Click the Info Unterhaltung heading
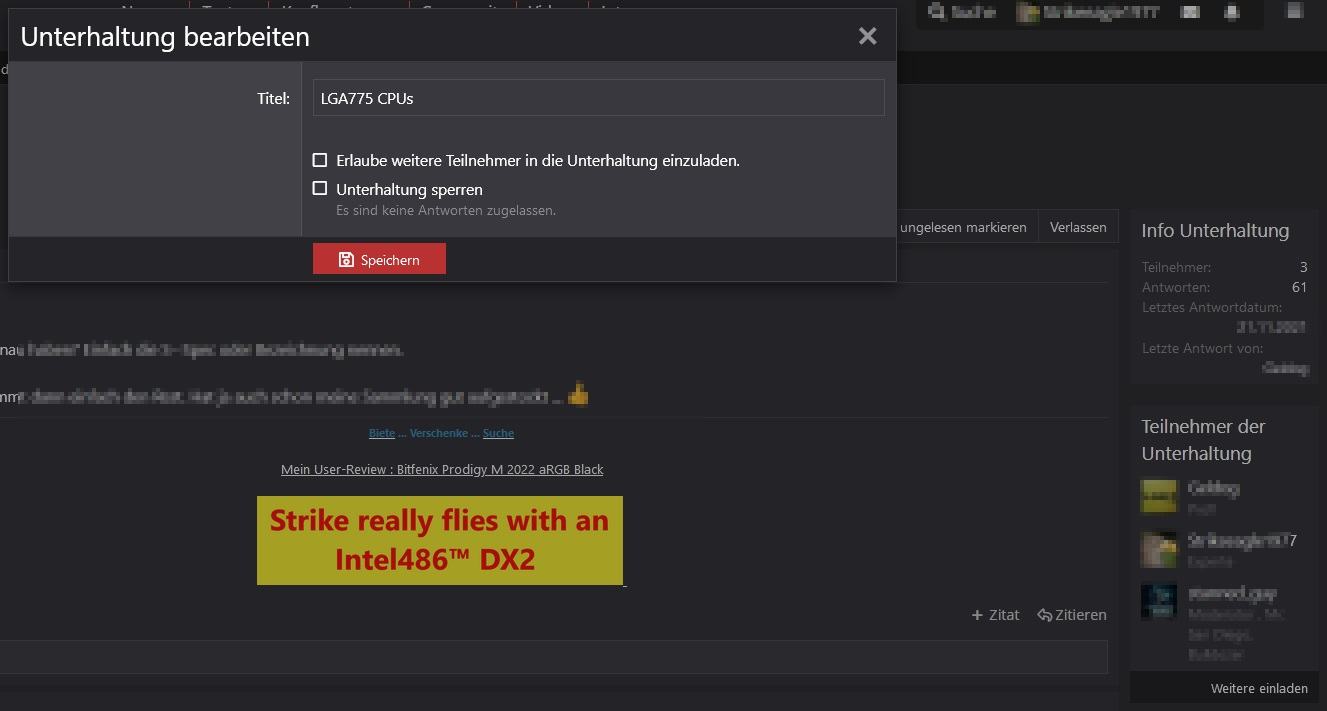The width and height of the screenshot is (1327, 711). [x=1215, y=230]
